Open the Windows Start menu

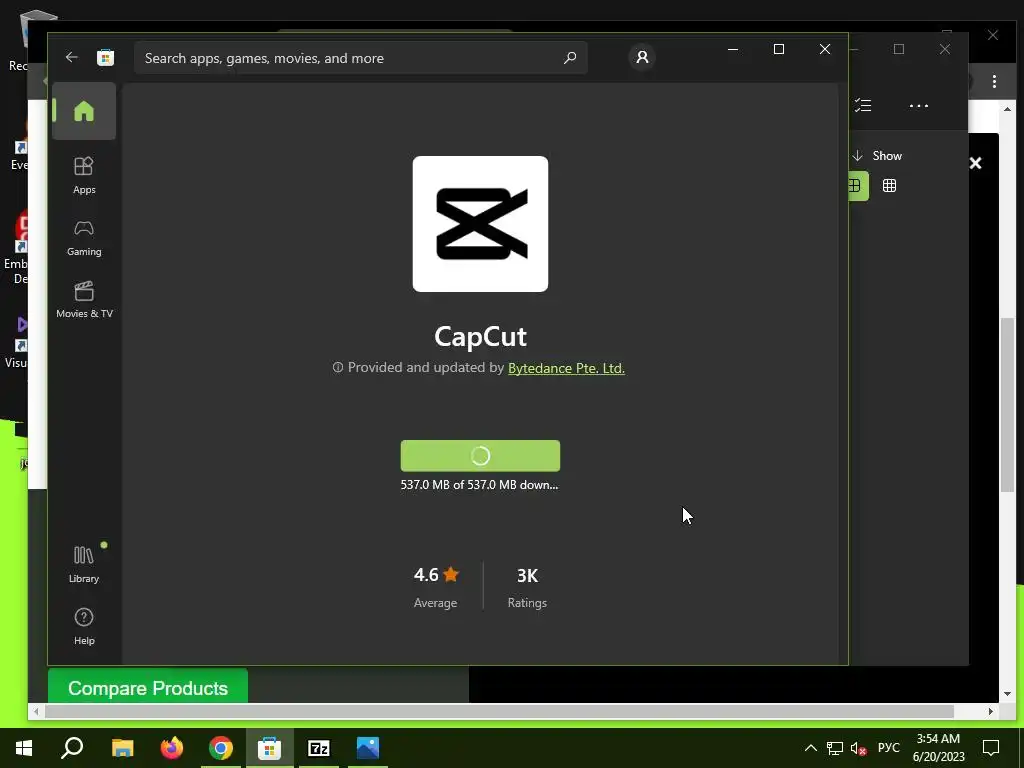tap(24, 748)
